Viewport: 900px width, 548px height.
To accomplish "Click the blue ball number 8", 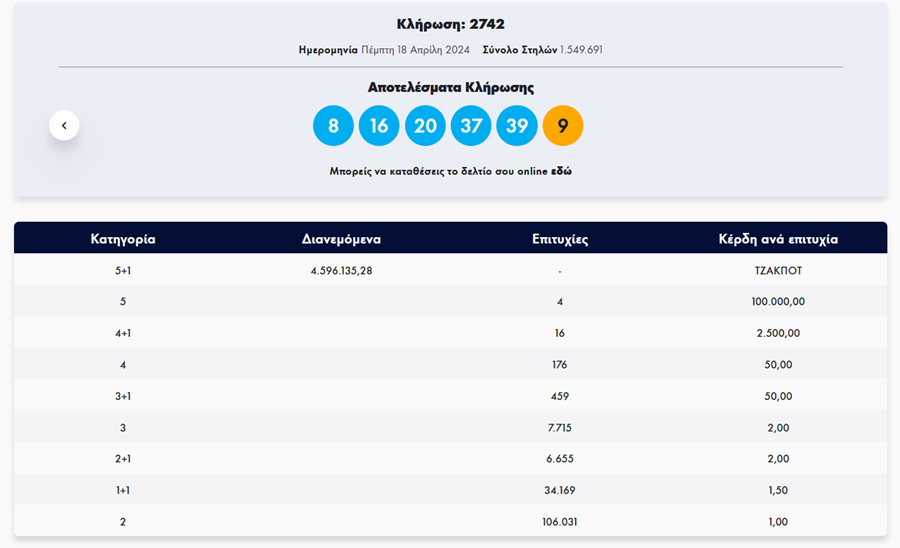I will coord(333,126).
